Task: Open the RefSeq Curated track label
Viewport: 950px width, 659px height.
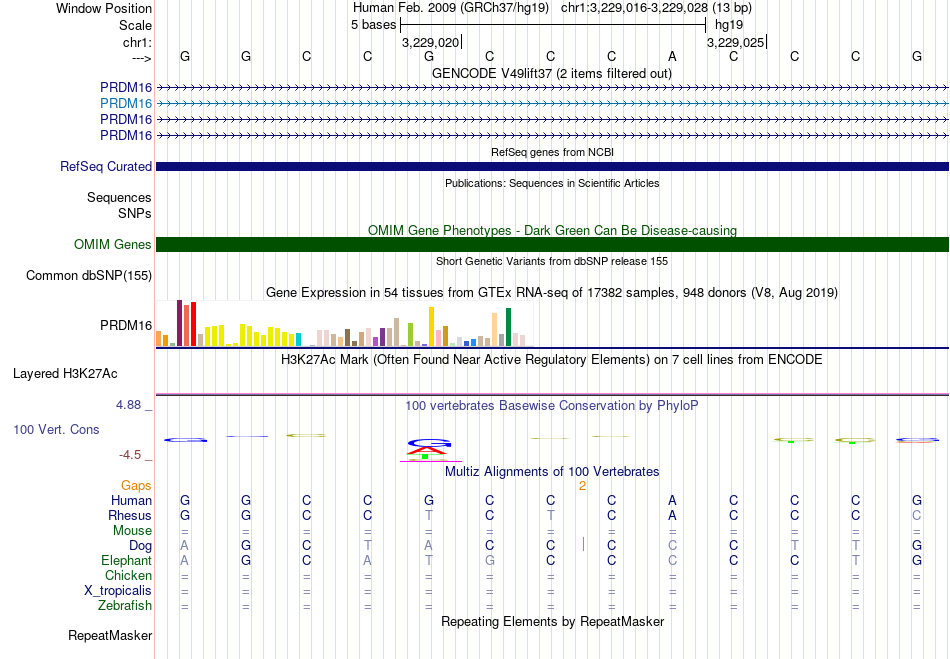Action: point(106,167)
